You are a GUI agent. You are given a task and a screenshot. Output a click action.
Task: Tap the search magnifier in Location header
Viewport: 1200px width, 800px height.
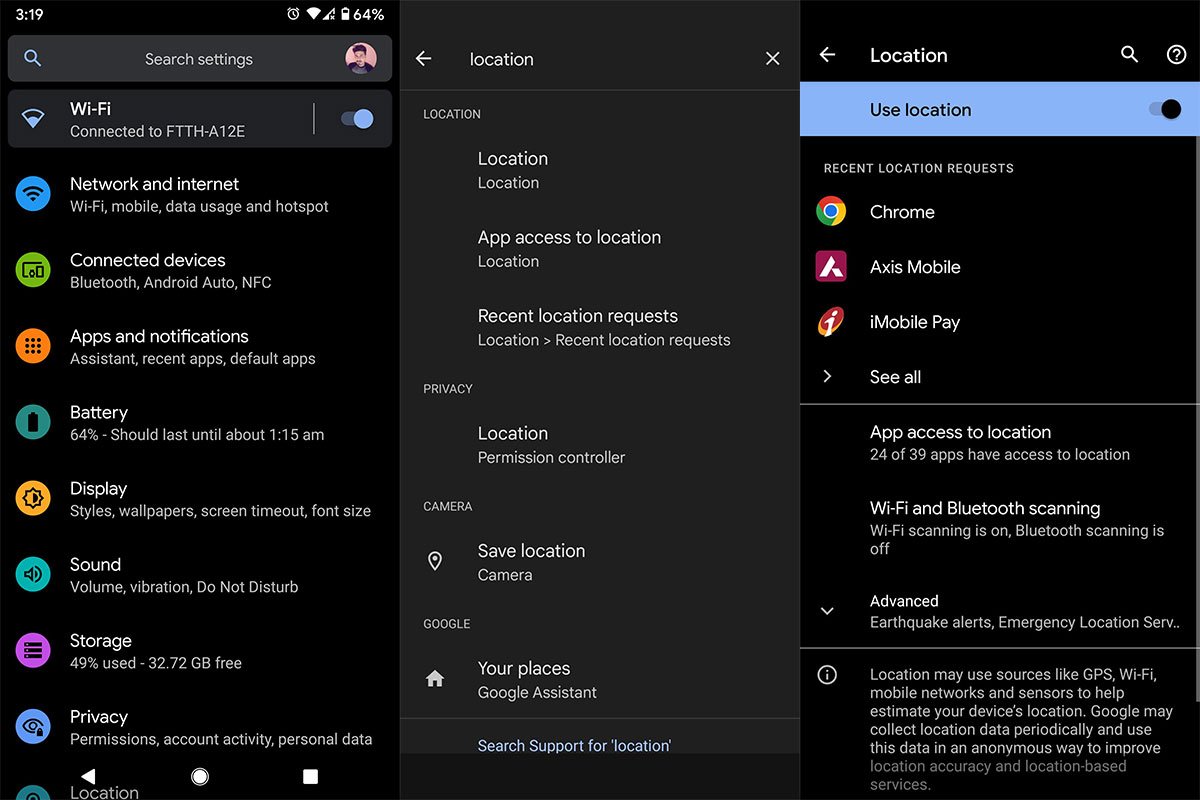[1129, 55]
